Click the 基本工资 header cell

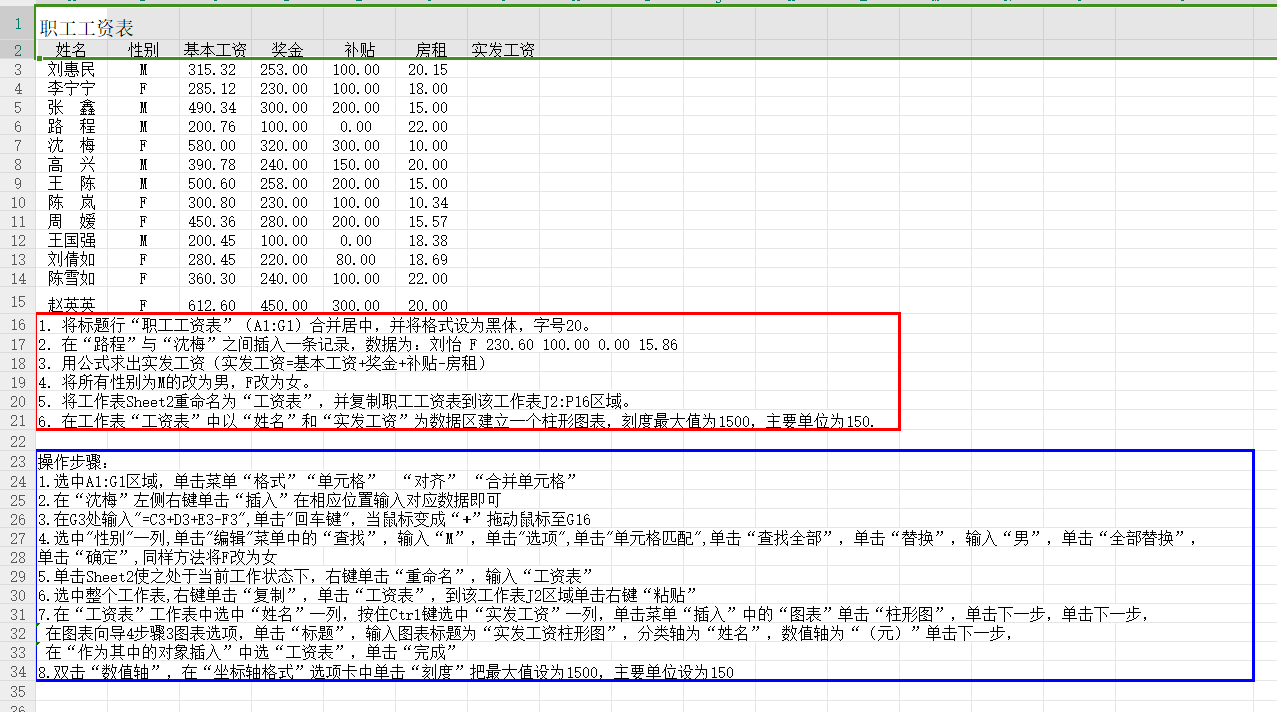coord(215,50)
